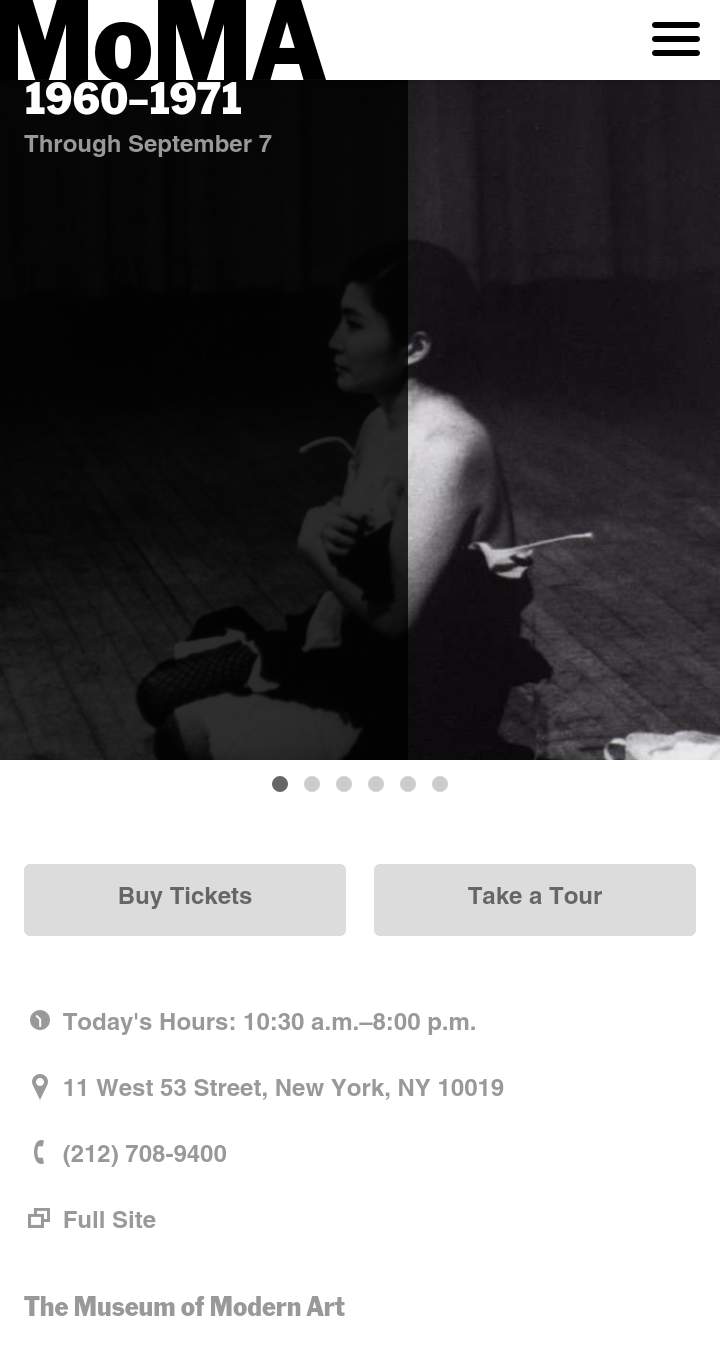This screenshot has height=1367, width=720.
Task: Click the map pin location icon
Action: pos(40,1087)
